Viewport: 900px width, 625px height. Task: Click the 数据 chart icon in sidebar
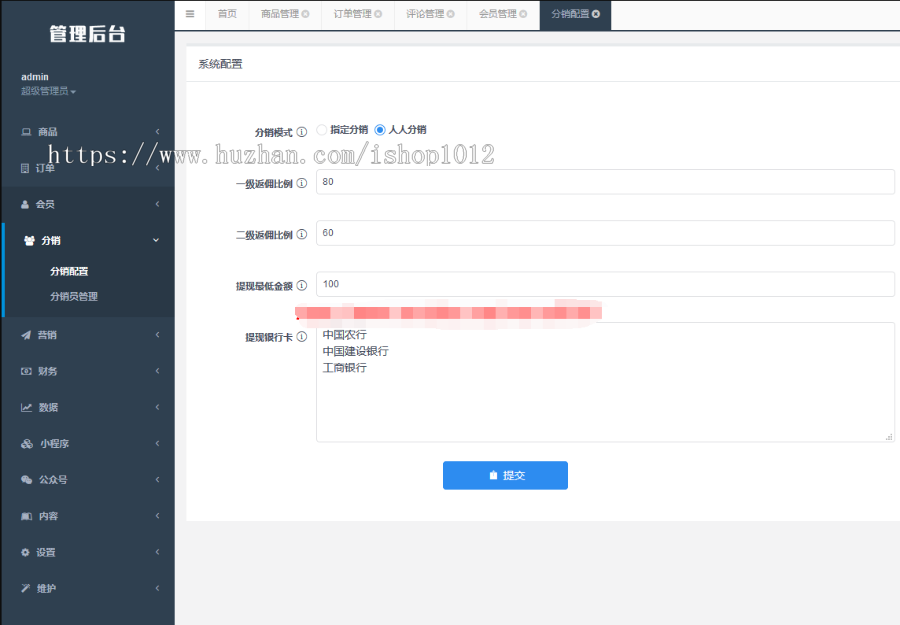(24, 407)
